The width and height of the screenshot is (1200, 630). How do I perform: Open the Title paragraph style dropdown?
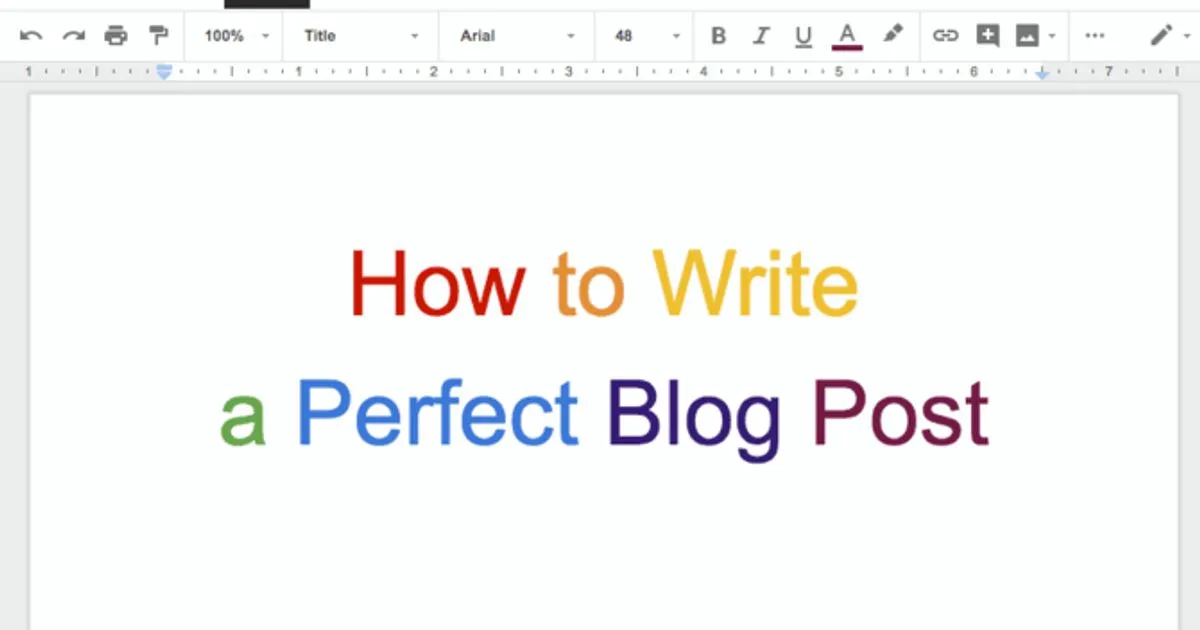[361, 36]
